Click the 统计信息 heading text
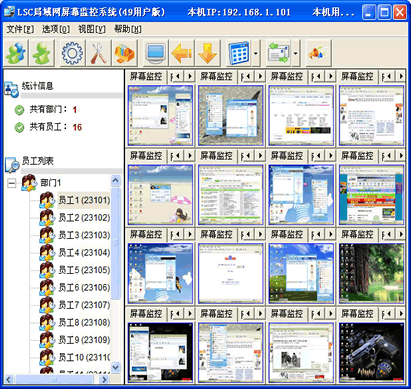The image size is (411, 389). click(x=38, y=86)
